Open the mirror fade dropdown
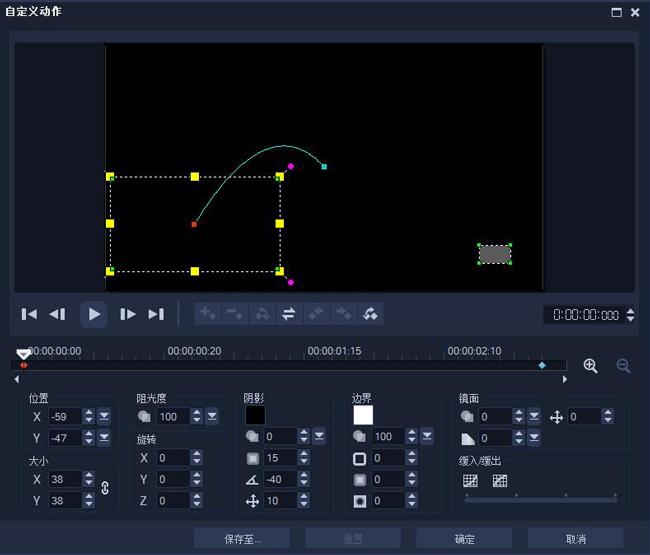Viewport: 650px width, 555px height. (534, 438)
